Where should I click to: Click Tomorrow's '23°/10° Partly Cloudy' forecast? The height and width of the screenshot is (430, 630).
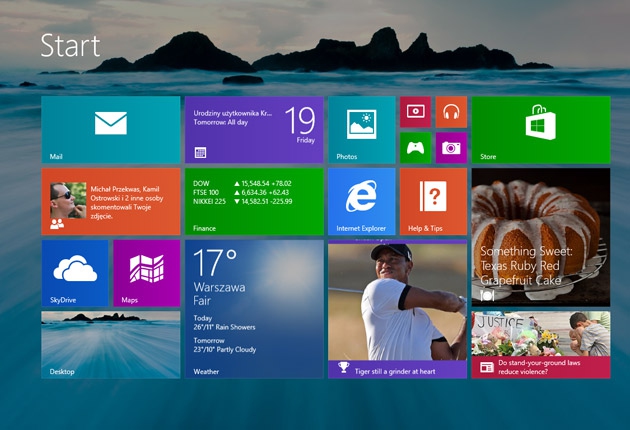tap(225, 350)
